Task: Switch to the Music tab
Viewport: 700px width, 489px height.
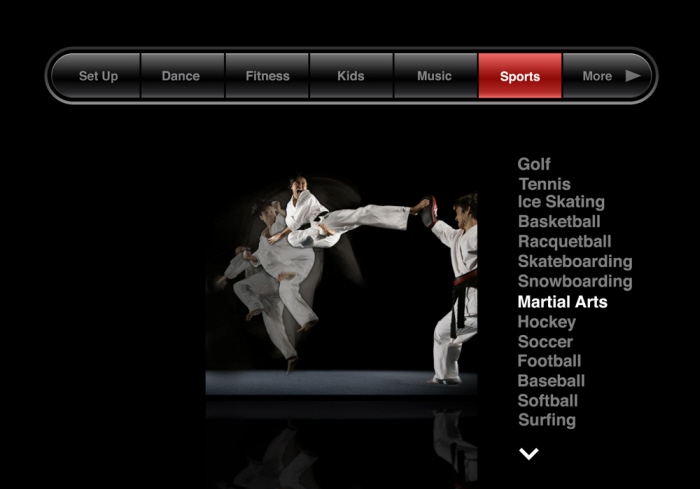Action: click(x=435, y=75)
